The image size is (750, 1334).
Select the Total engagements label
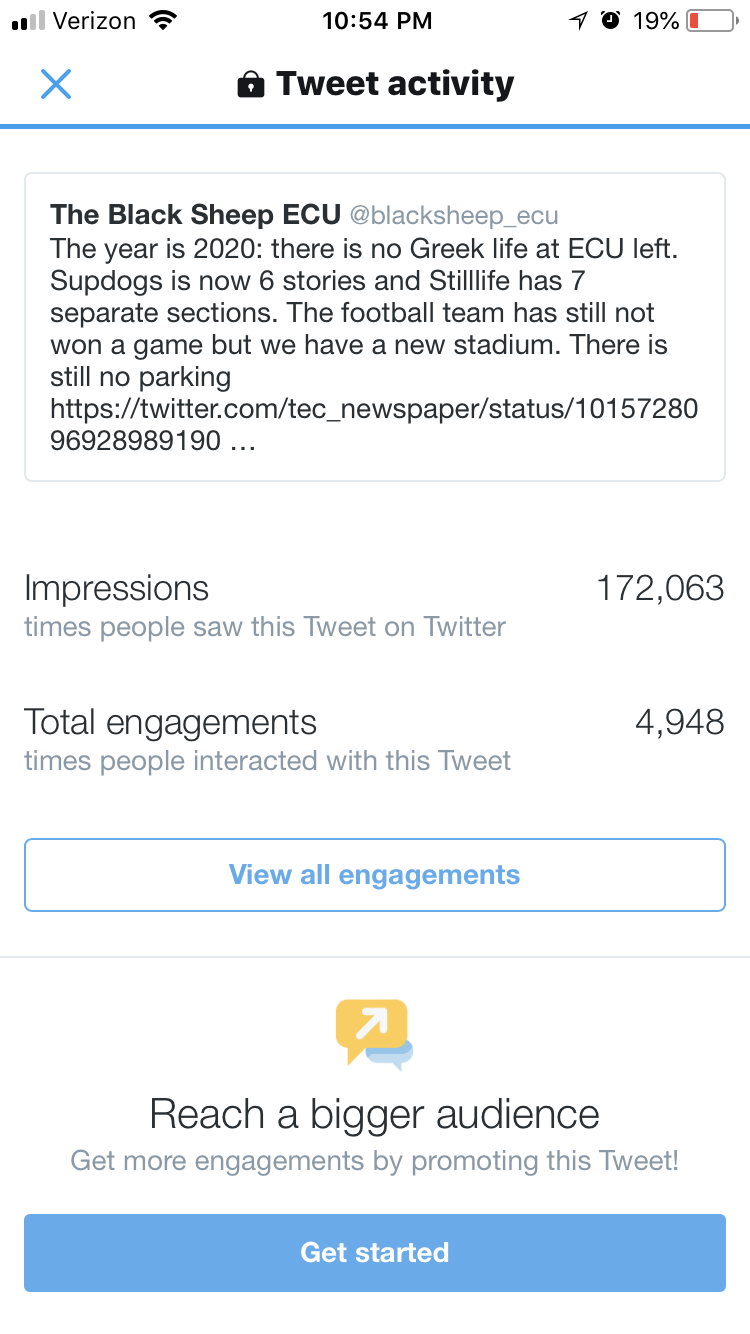170,722
